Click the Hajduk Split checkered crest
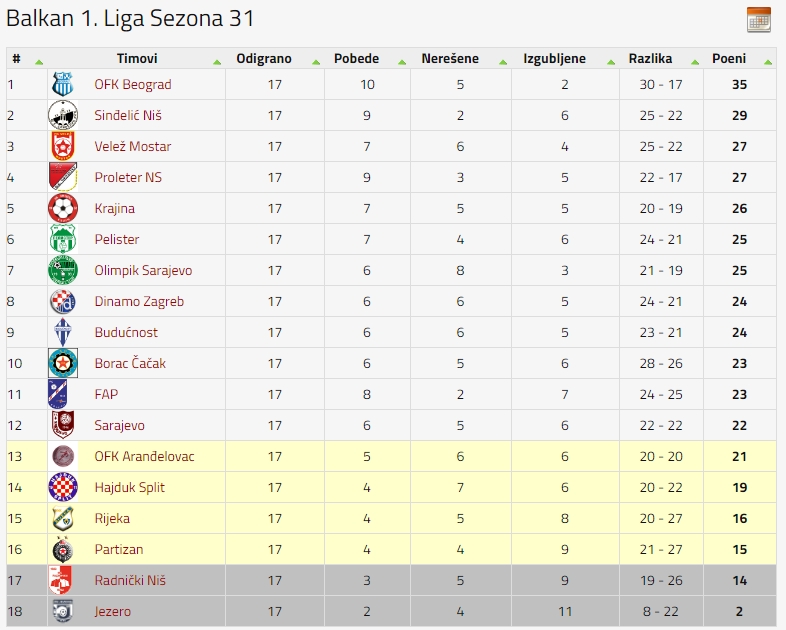 click(x=63, y=487)
